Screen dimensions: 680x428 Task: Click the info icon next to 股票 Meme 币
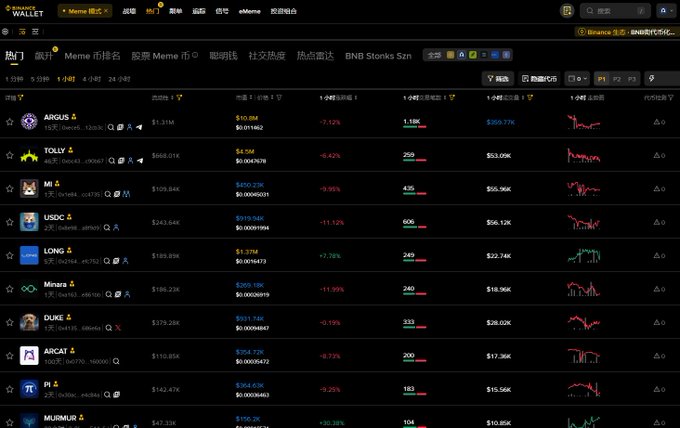click(195, 55)
